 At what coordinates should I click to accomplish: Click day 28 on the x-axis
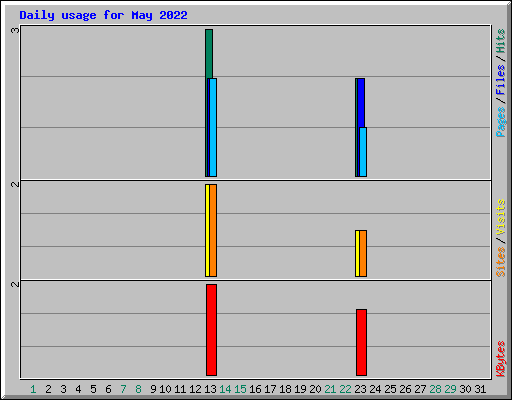click(435, 389)
